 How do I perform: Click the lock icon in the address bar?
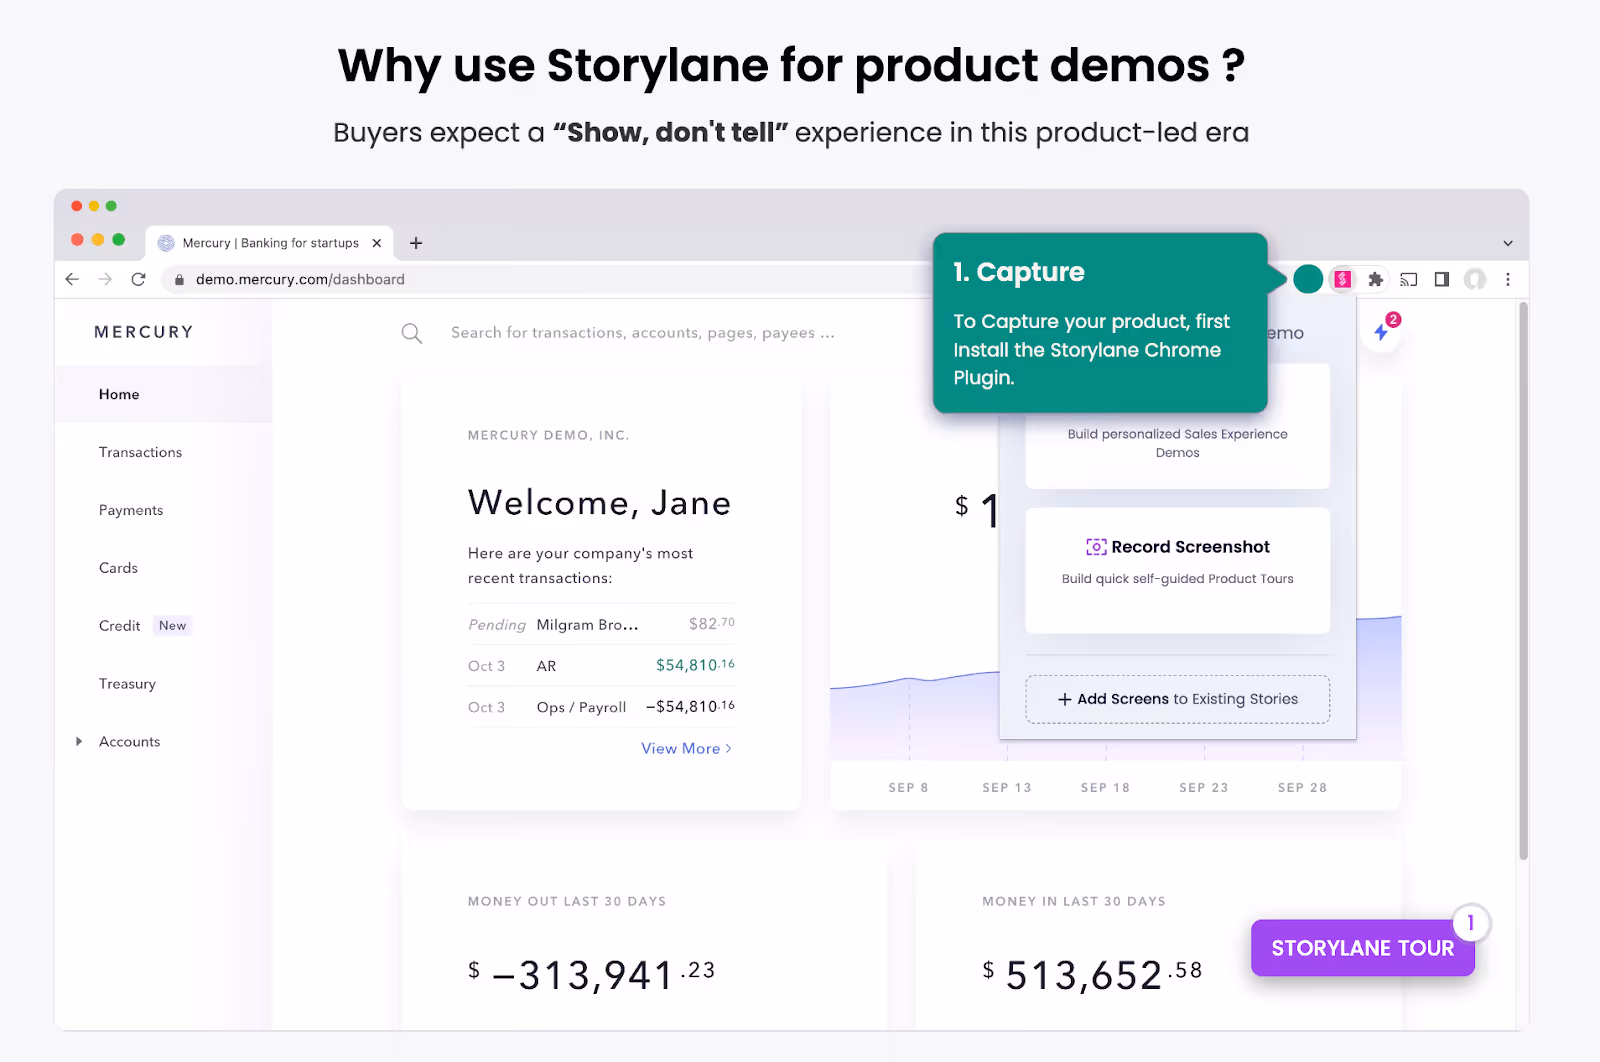(178, 279)
